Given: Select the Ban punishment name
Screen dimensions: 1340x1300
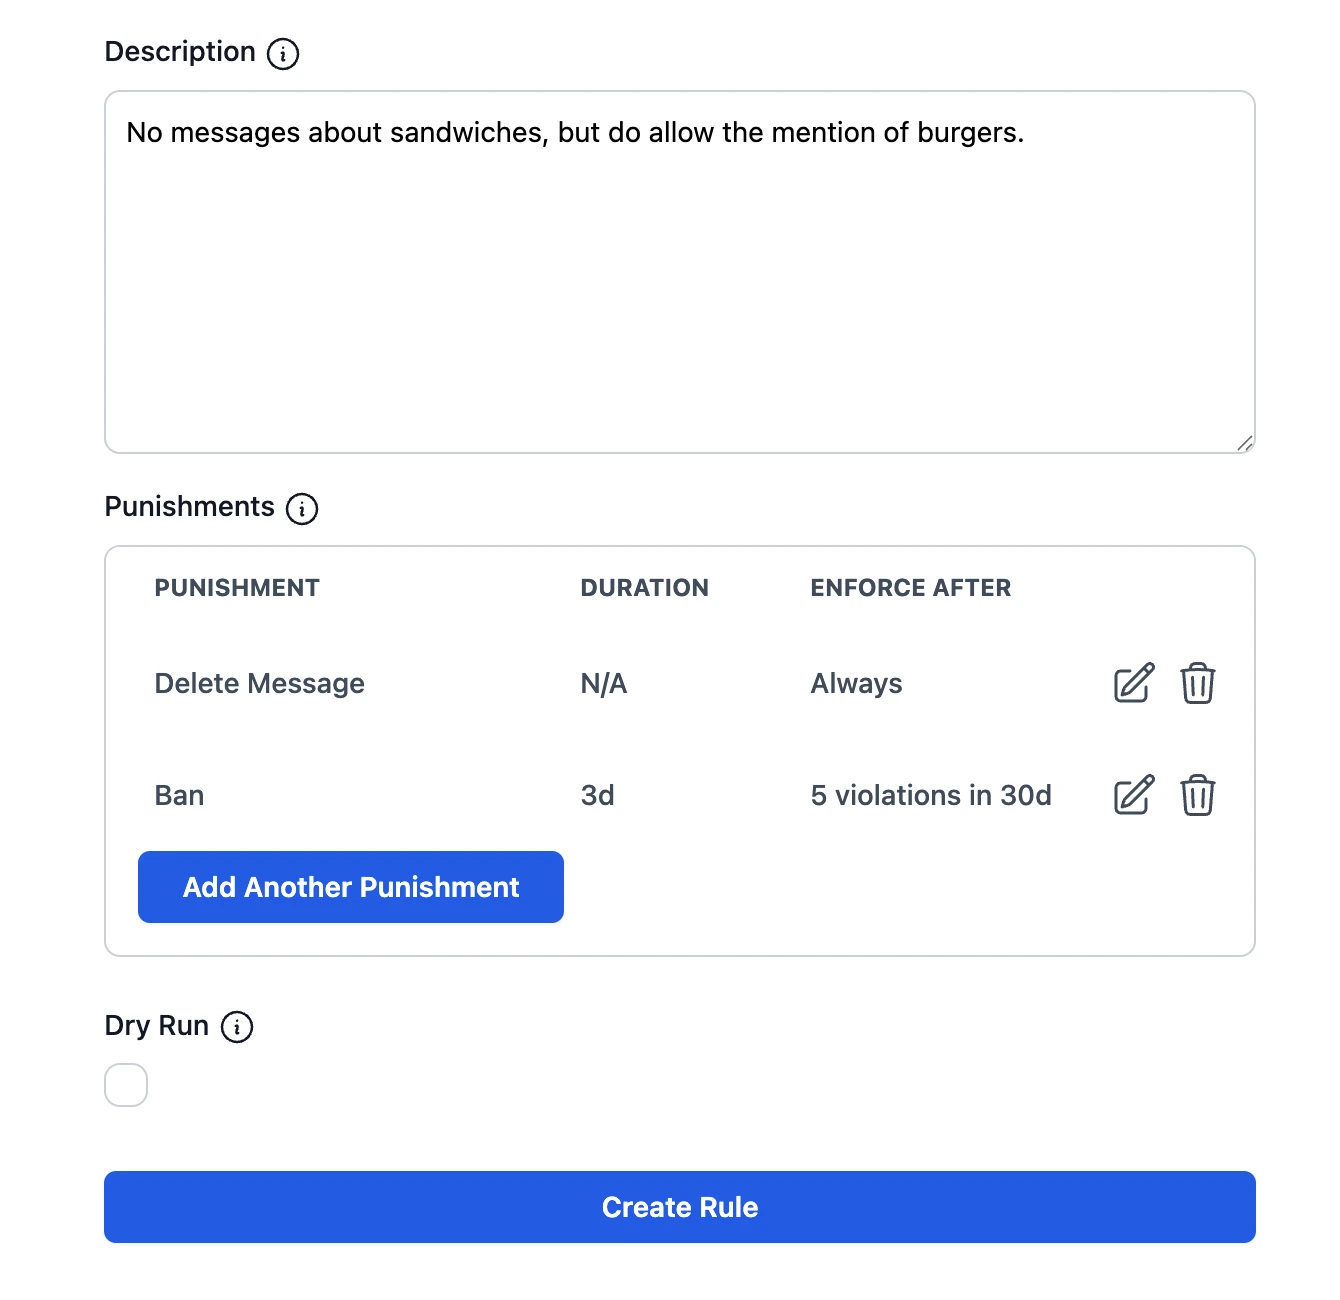Looking at the screenshot, I should coord(179,796).
